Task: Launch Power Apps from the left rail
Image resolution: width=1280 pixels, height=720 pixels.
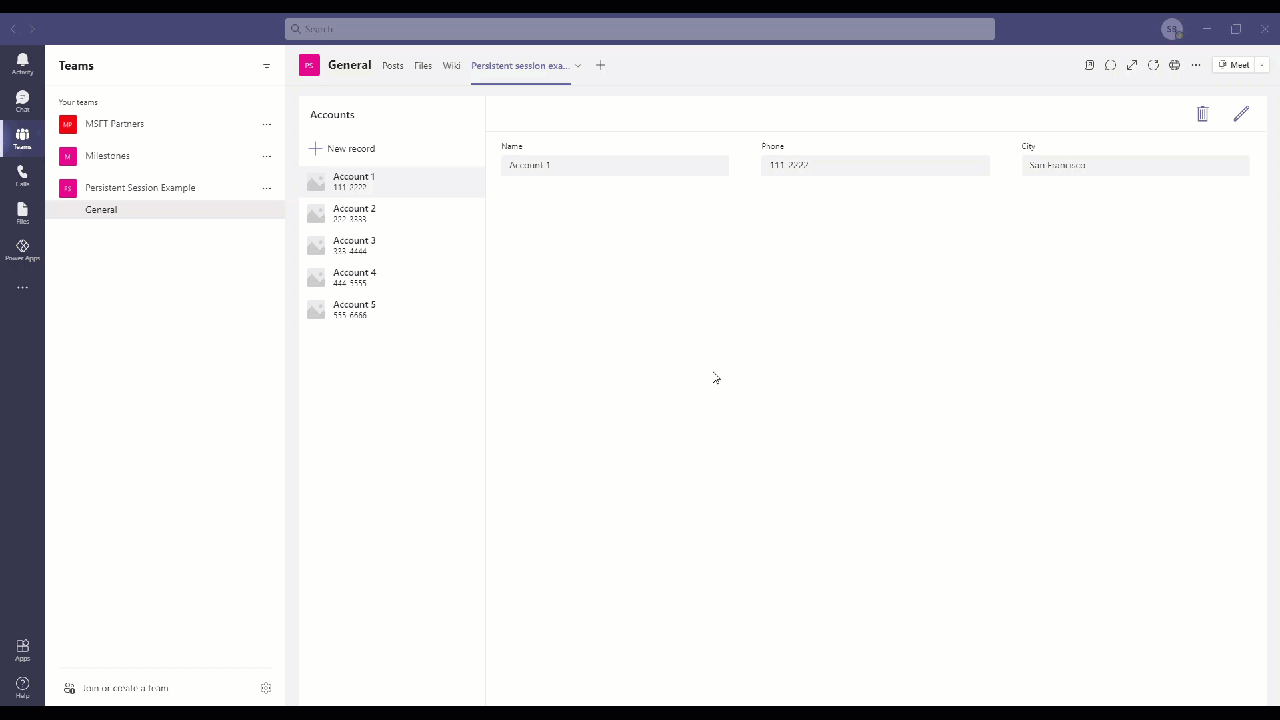Action: point(22,249)
